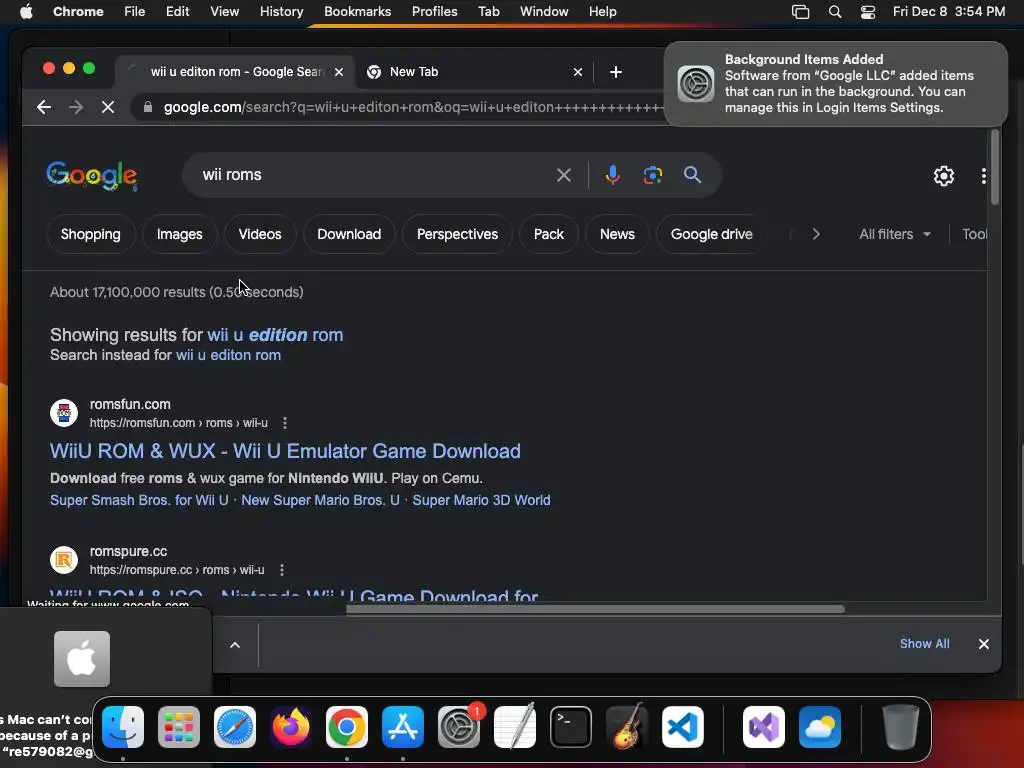Open the Chrome File menu
Viewport: 1024px width, 768px height.
[135, 12]
